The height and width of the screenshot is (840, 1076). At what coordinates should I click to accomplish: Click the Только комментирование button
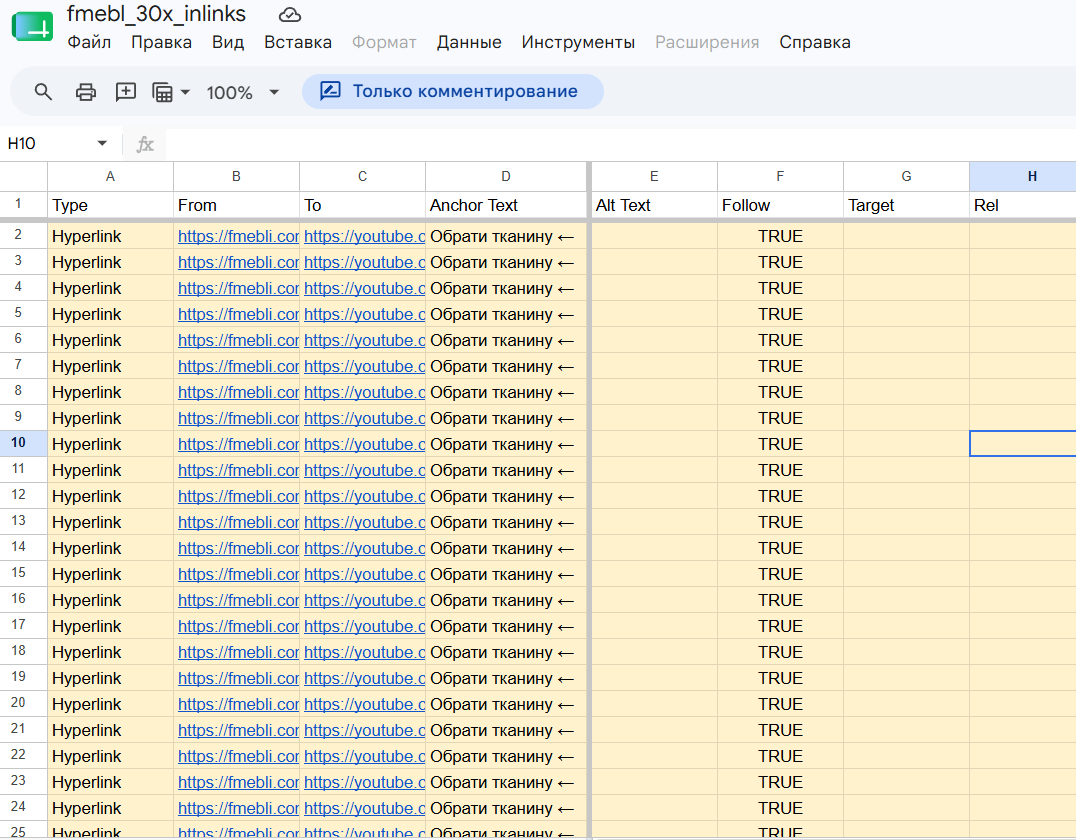[x=453, y=91]
